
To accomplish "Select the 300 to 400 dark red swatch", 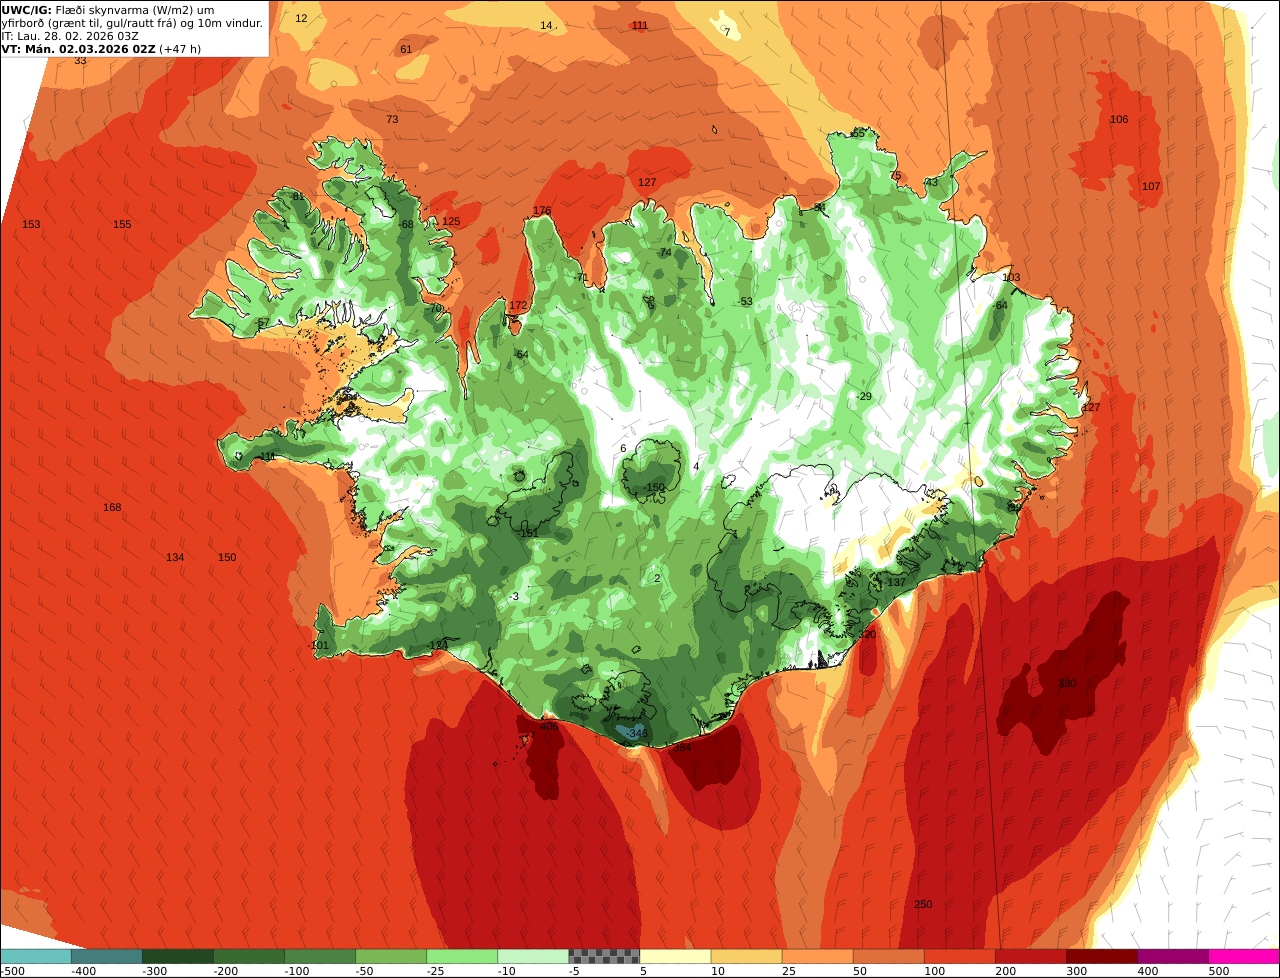I will (1101, 956).
